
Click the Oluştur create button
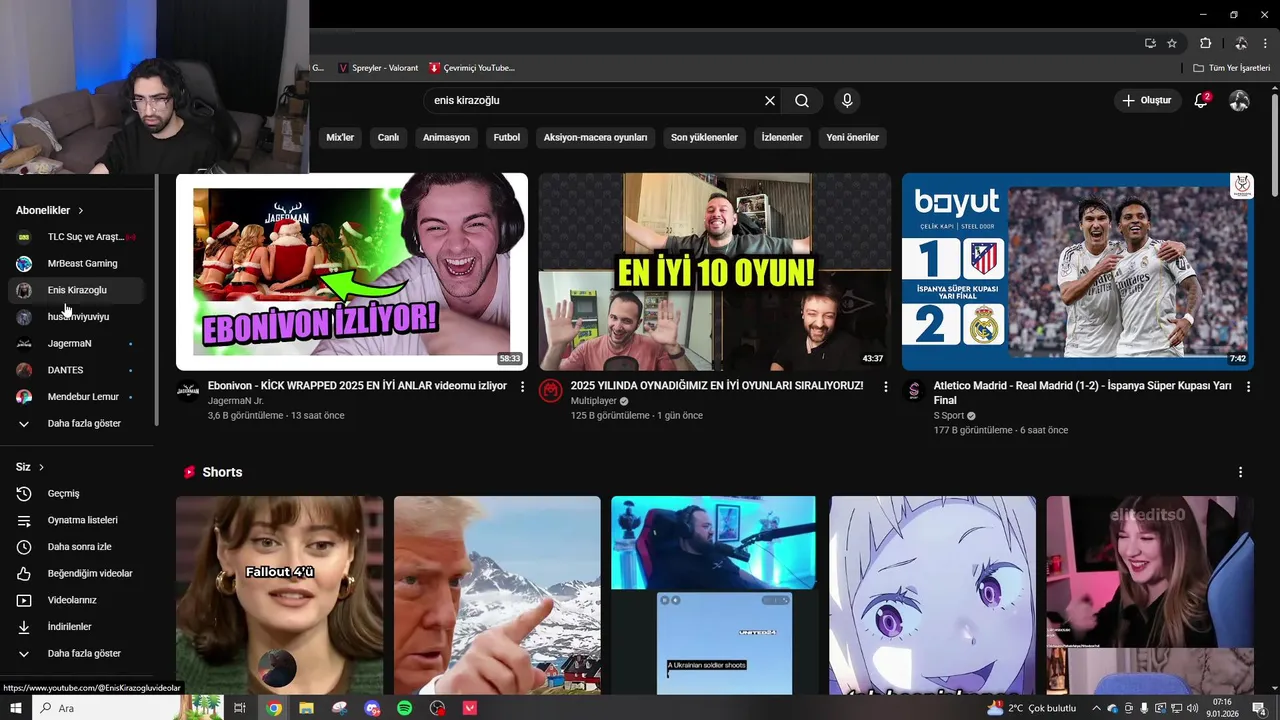click(x=1146, y=100)
